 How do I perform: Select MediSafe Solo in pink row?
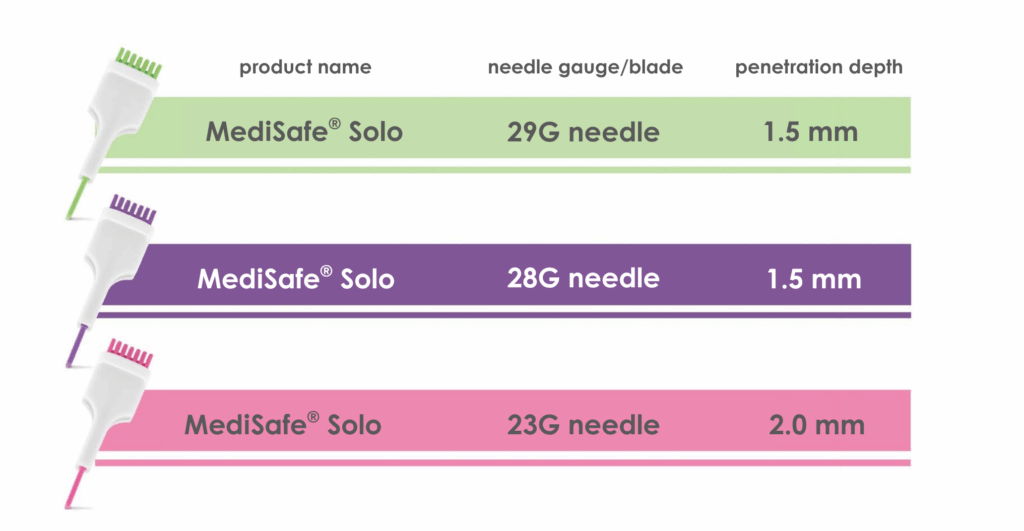tap(283, 423)
